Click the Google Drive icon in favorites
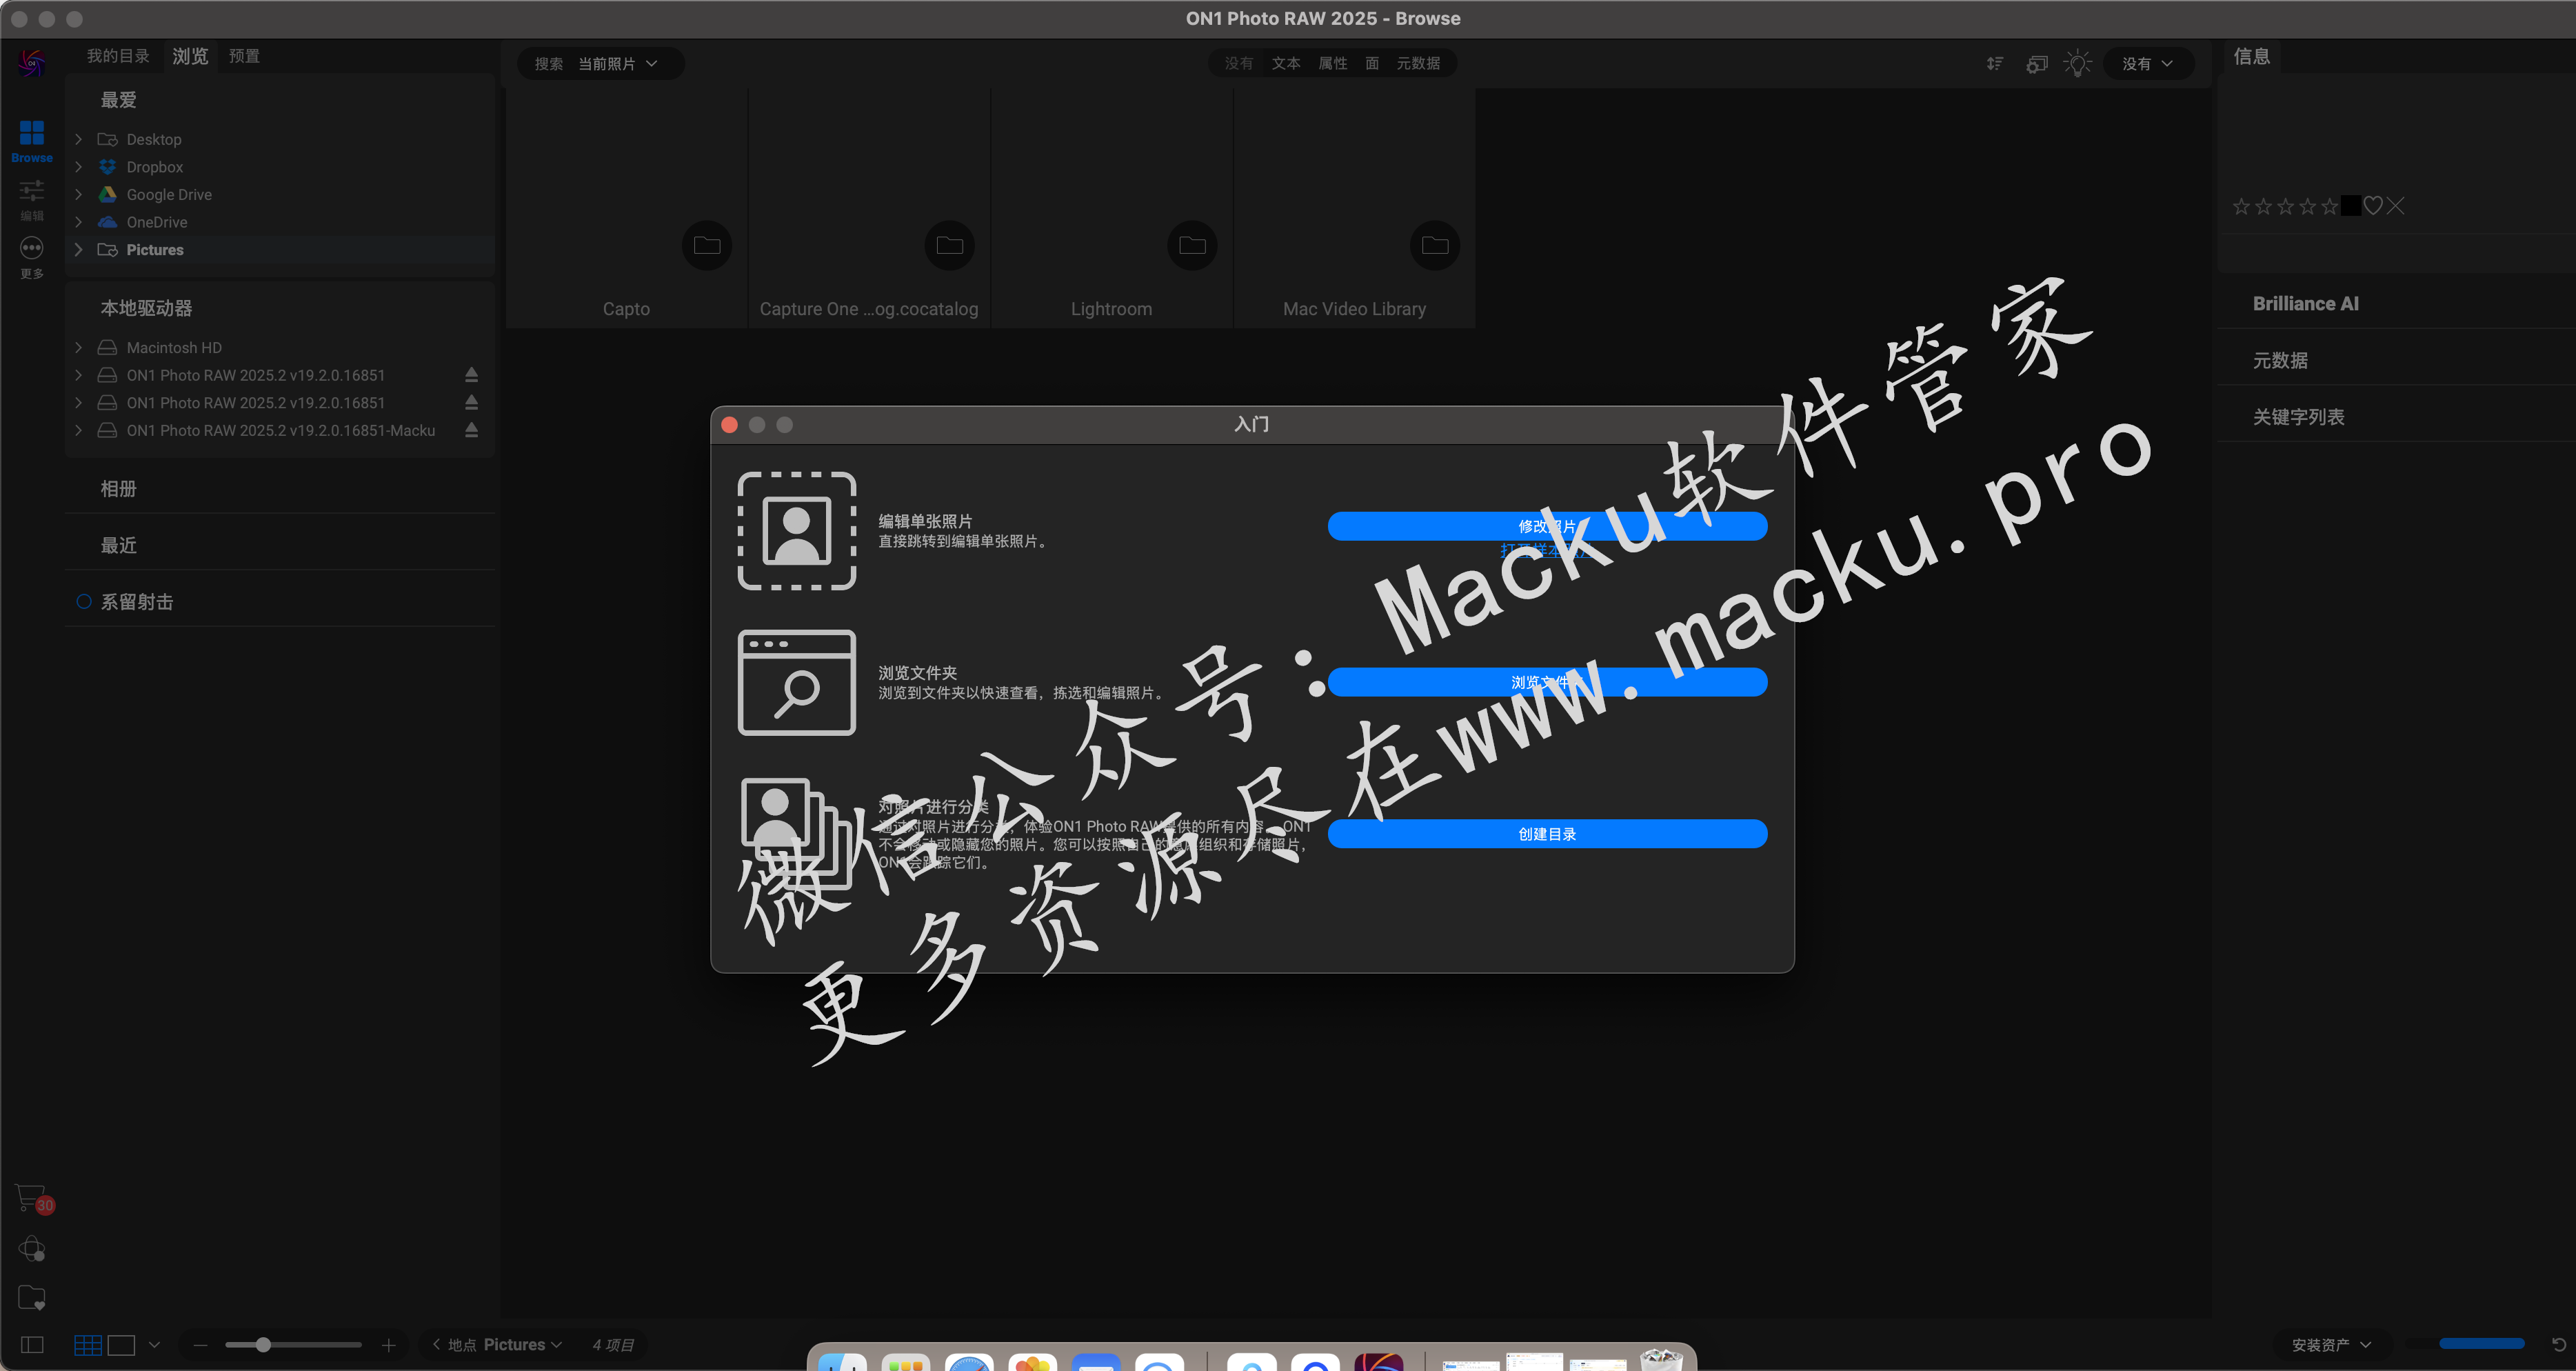The height and width of the screenshot is (1371, 2576). click(108, 194)
